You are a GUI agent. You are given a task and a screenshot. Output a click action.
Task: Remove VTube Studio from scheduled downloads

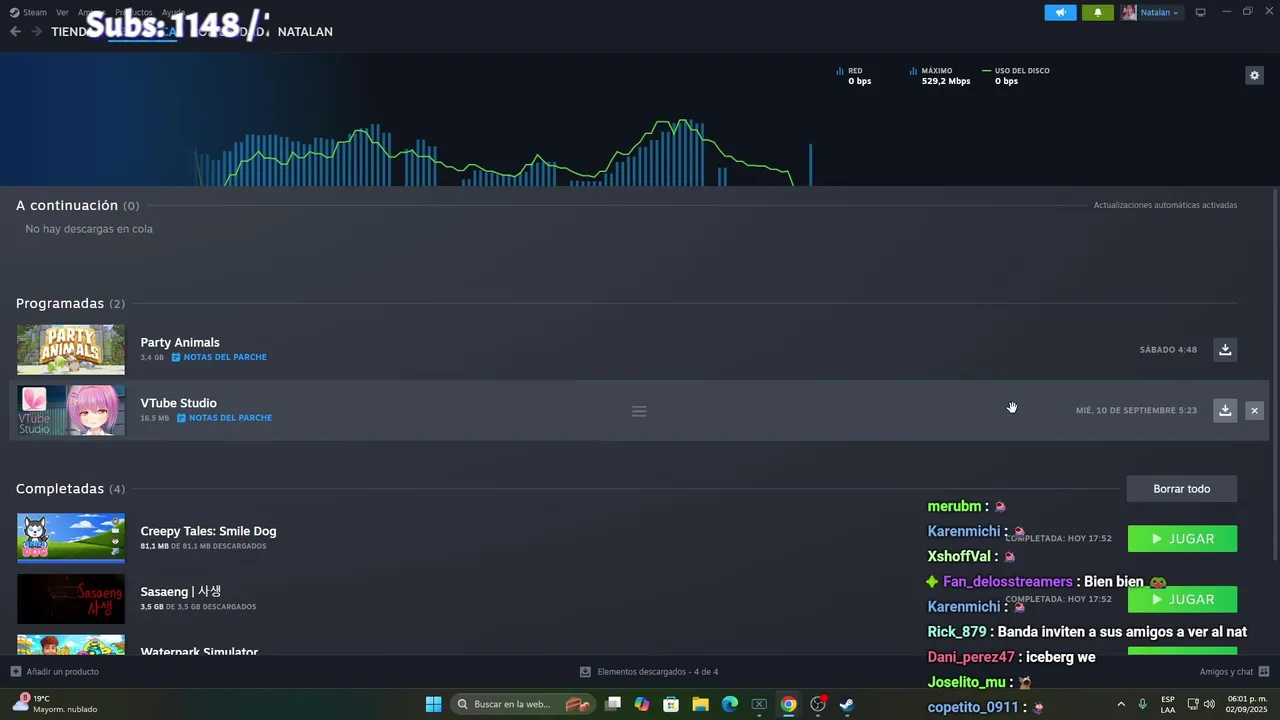(1254, 410)
